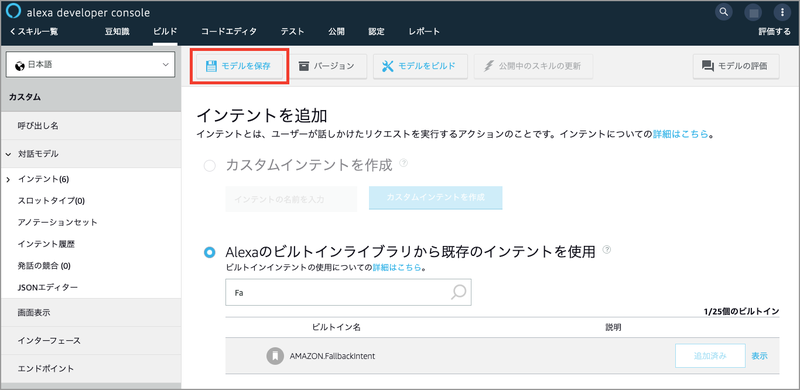Focus the インテントの名前を入力 field
Viewport: 800px width, 390px height.
(291, 199)
